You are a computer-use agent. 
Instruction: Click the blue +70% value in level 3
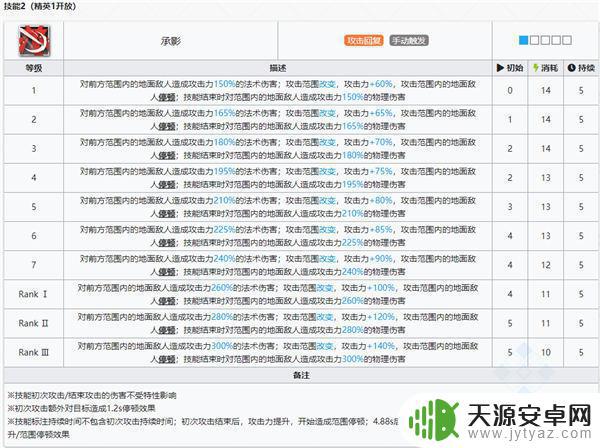[x=381, y=142]
